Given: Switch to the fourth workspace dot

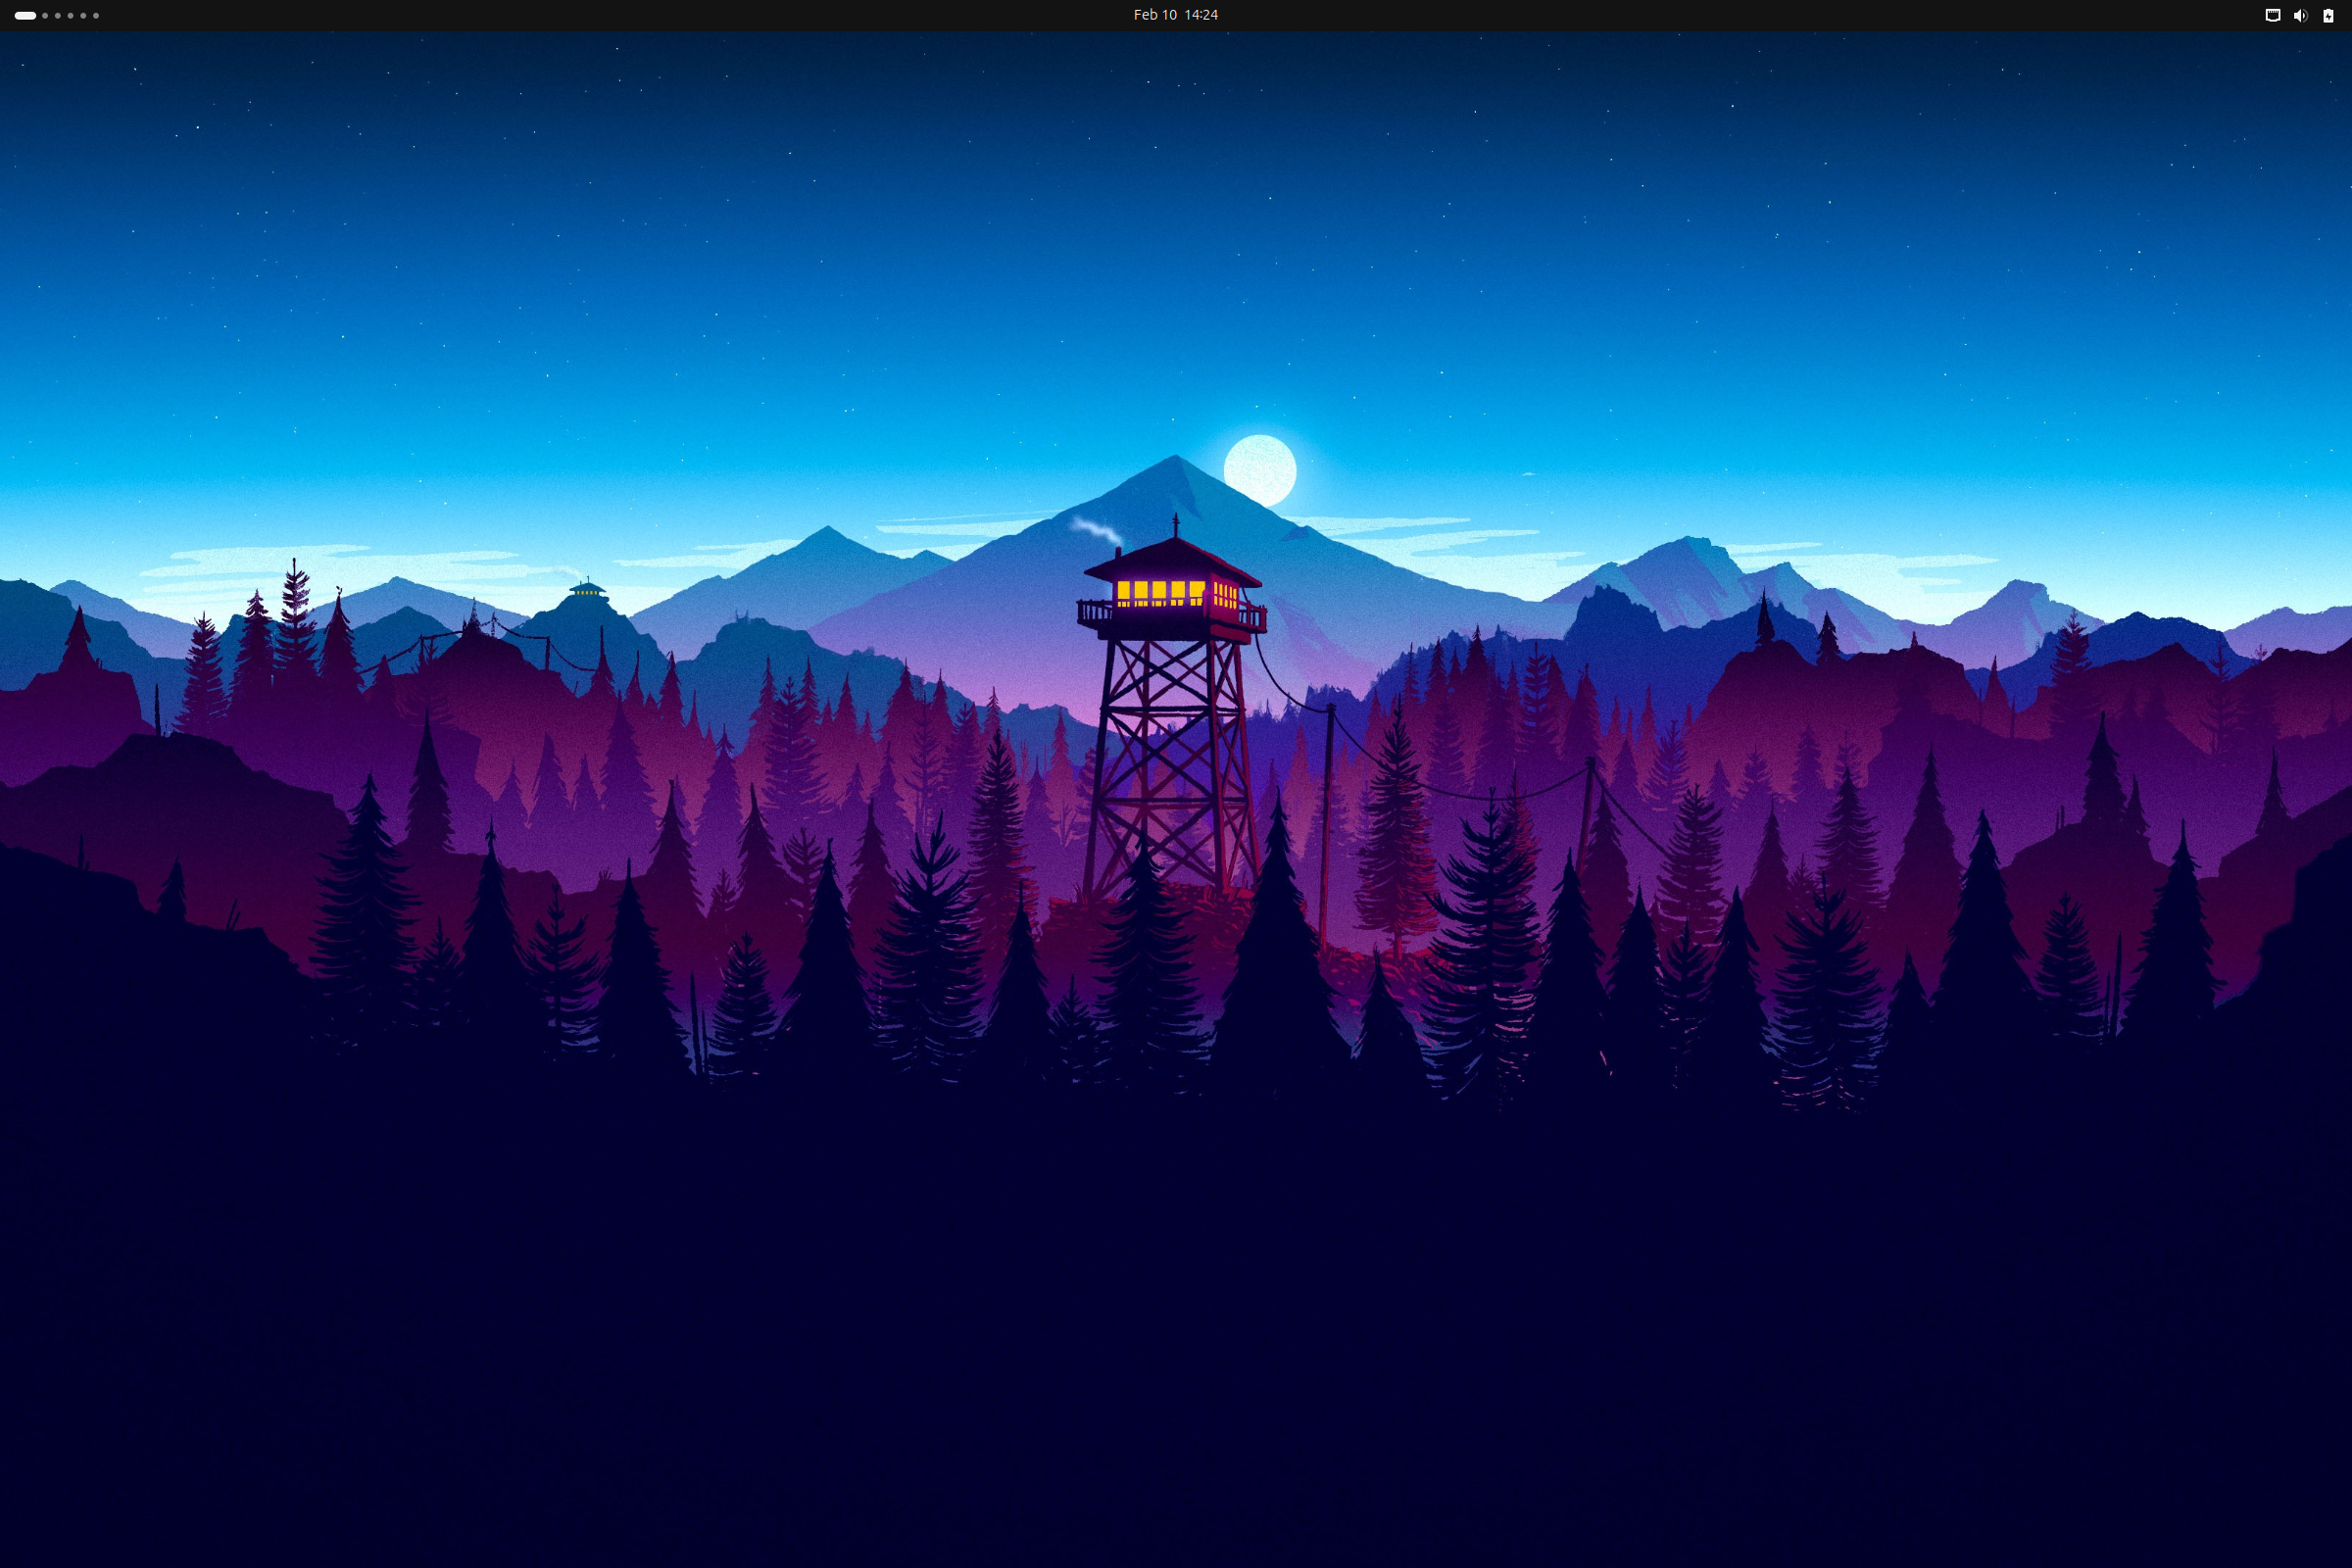Looking at the screenshot, I should point(71,15).
